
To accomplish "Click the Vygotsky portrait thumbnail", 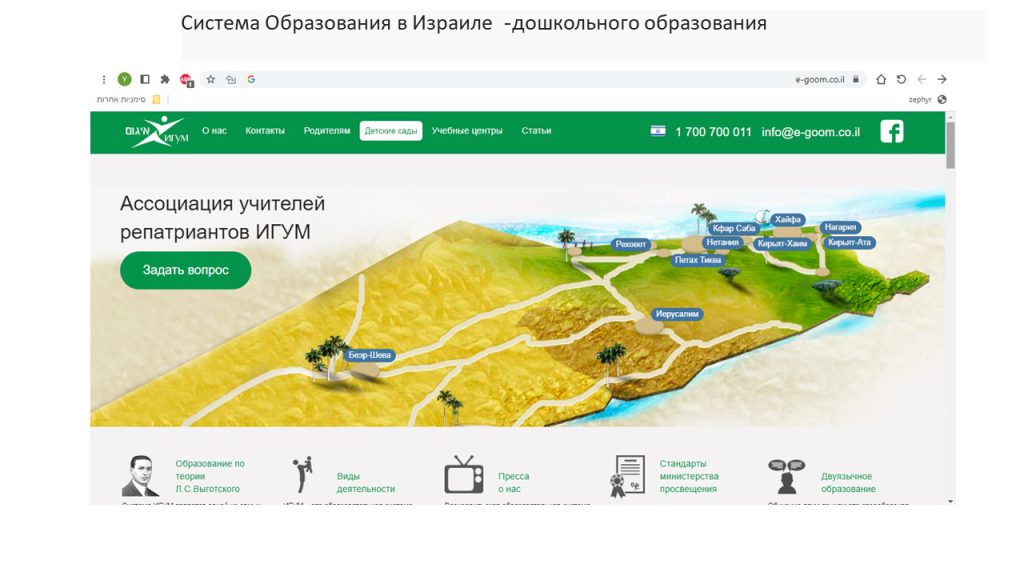I will pos(140,476).
